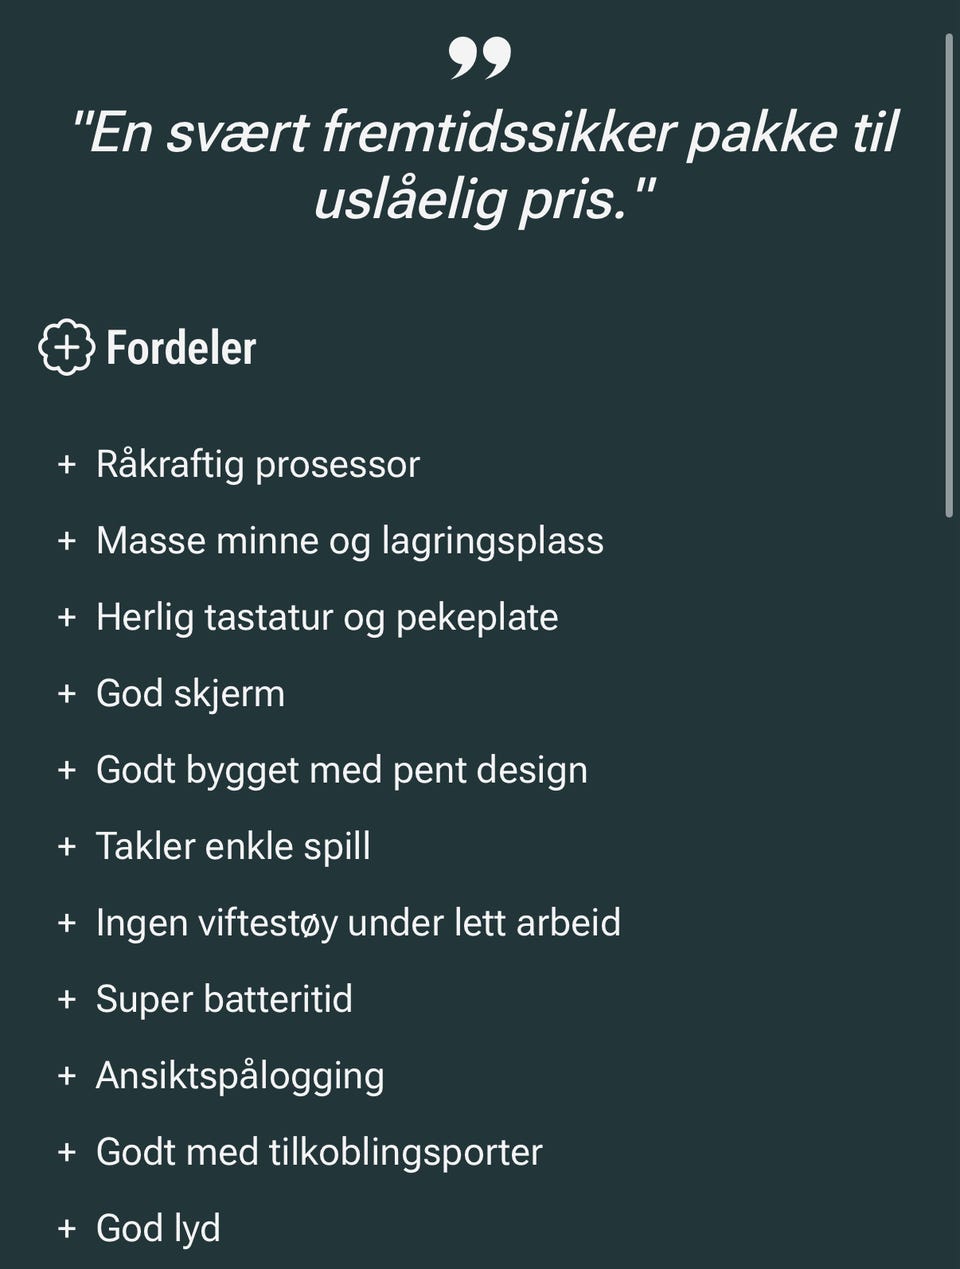The image size is (960, 1269).
Task: Click Ingen viftestøy under lett arbeid text
Action: 358,923
